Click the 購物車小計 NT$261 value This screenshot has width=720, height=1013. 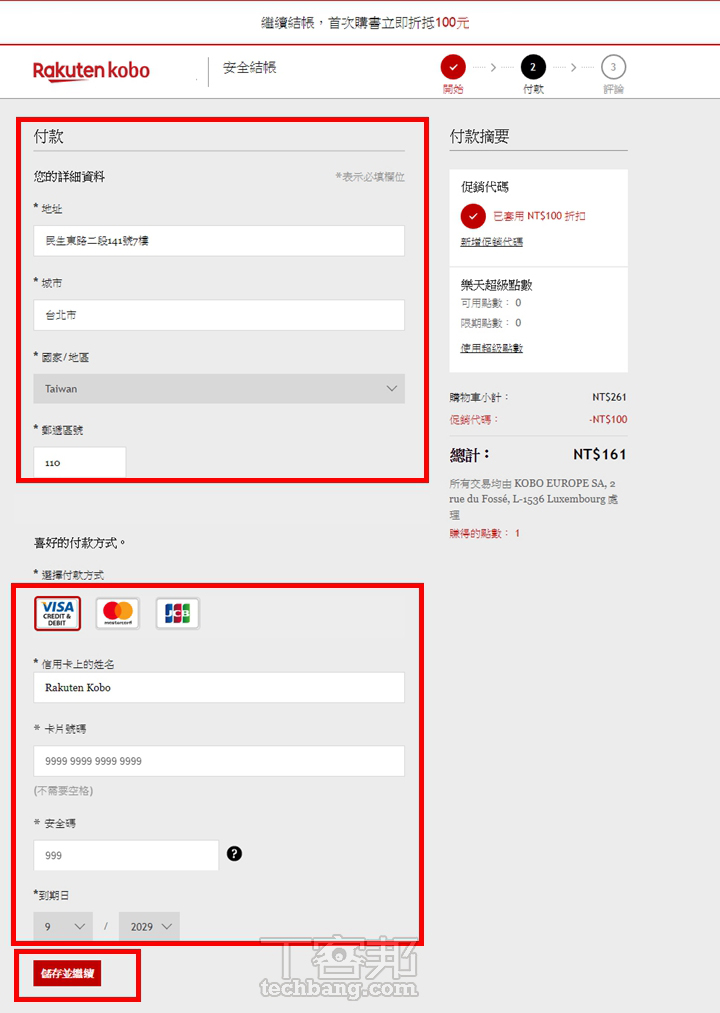(609, 397)
